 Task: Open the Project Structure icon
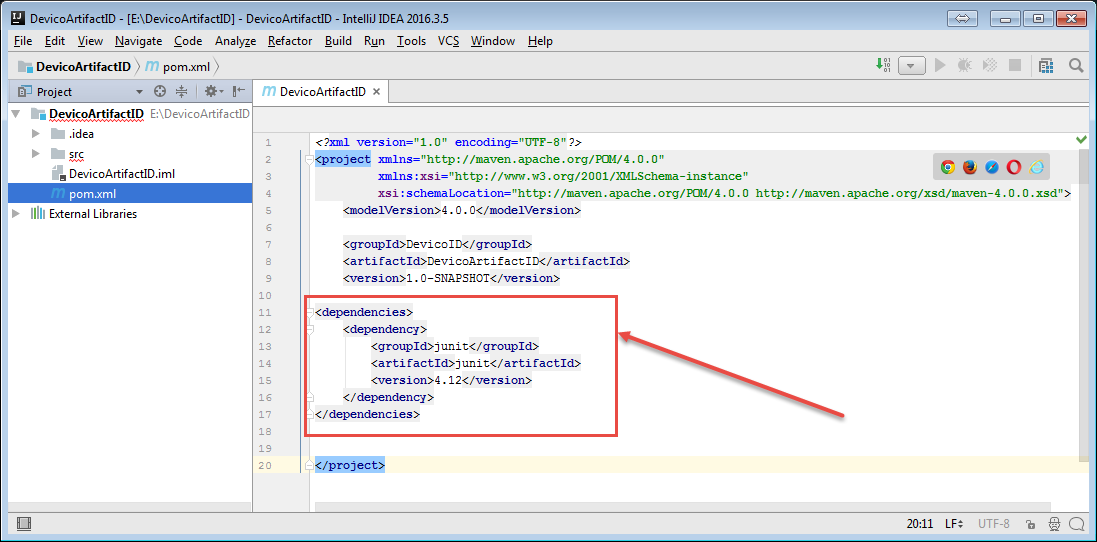[x=1046, y=65]
